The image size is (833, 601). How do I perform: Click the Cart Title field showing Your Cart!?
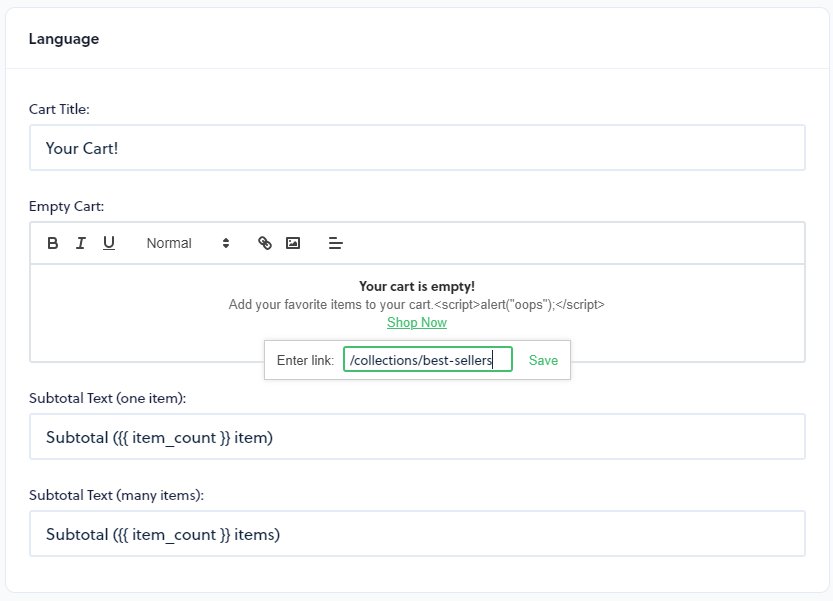416,147
